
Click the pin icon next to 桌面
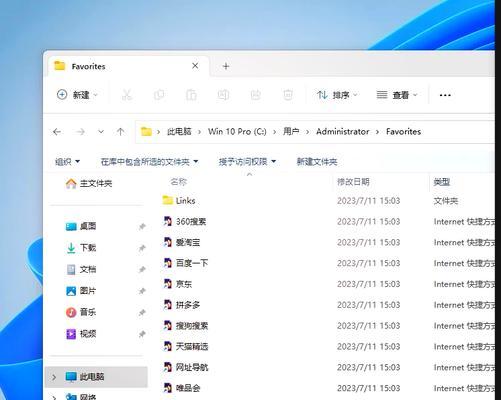(142, 227)
